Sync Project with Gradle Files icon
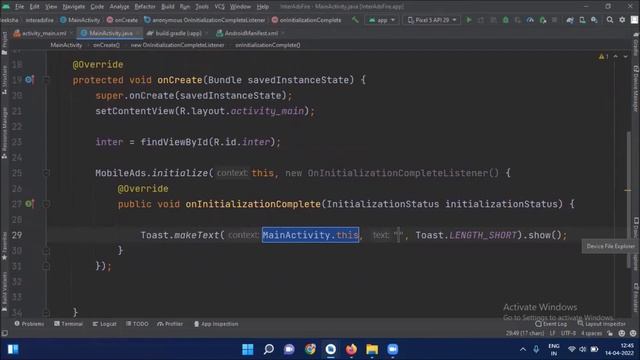The width and height of the screenshot is (640, 360). click(570, 20)
